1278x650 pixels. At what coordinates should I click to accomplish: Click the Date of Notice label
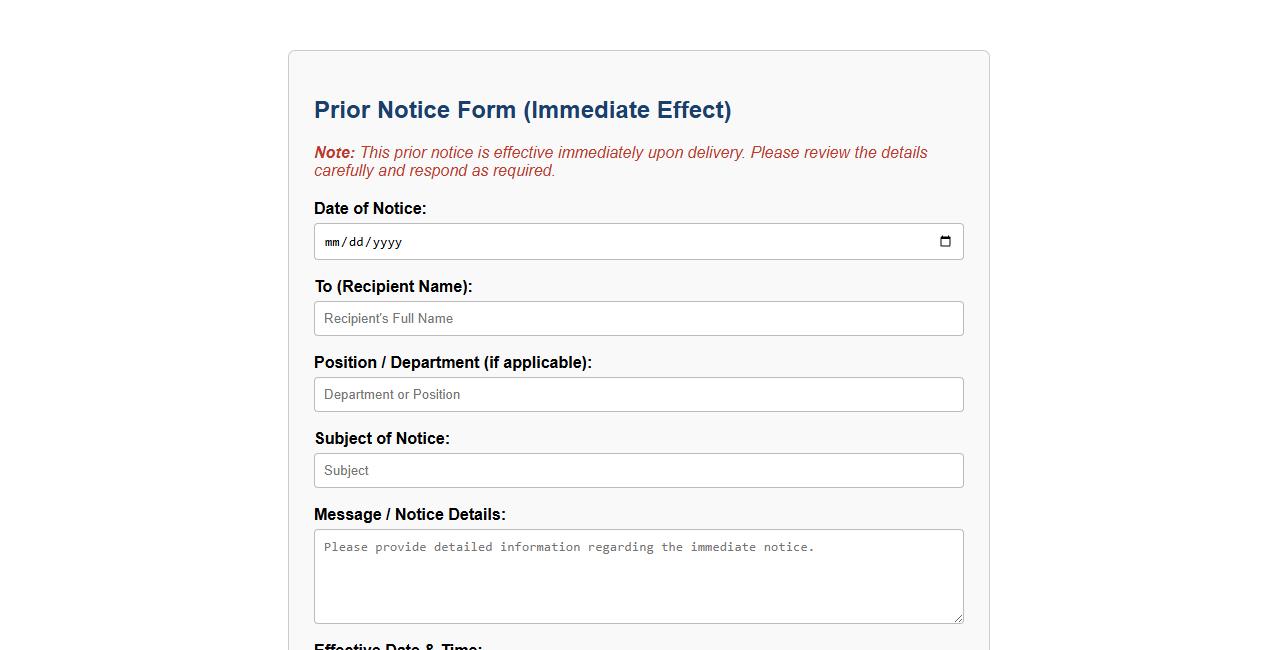[x=370, y=208]
